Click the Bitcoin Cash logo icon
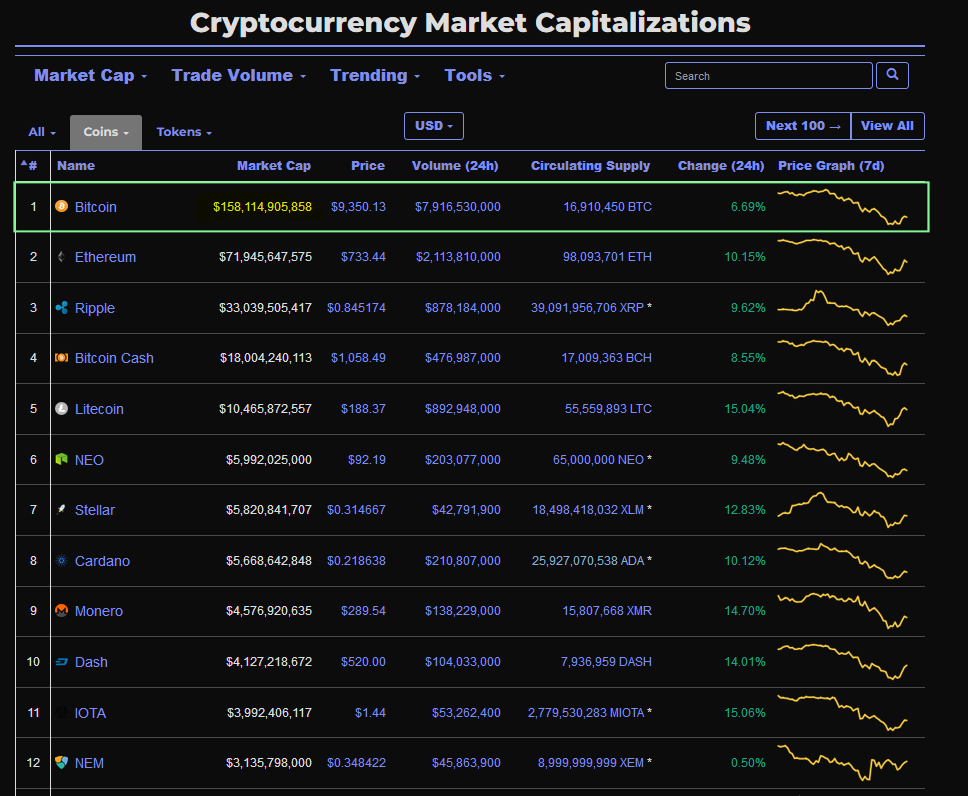 (x=62, y=358)
